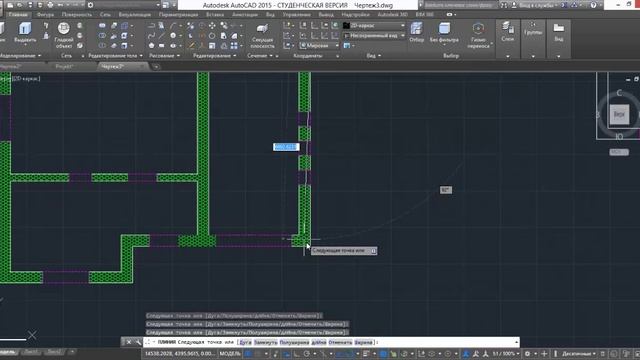This screenshot has width=640, height=360.
Task: Expand the Рисование panel
Action: (x=164, y=56)
